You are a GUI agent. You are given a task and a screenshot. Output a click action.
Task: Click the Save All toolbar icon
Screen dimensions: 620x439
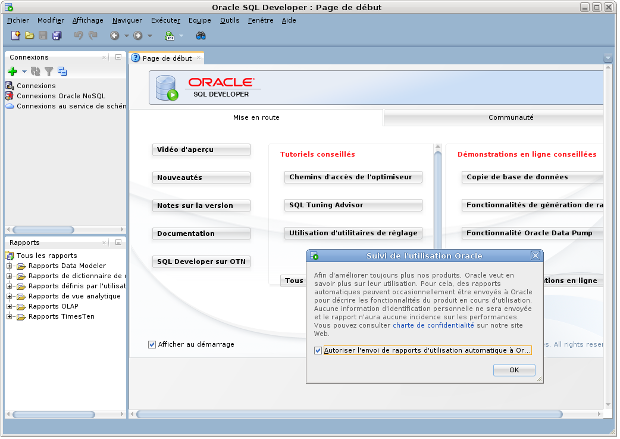tap(57, 36)
